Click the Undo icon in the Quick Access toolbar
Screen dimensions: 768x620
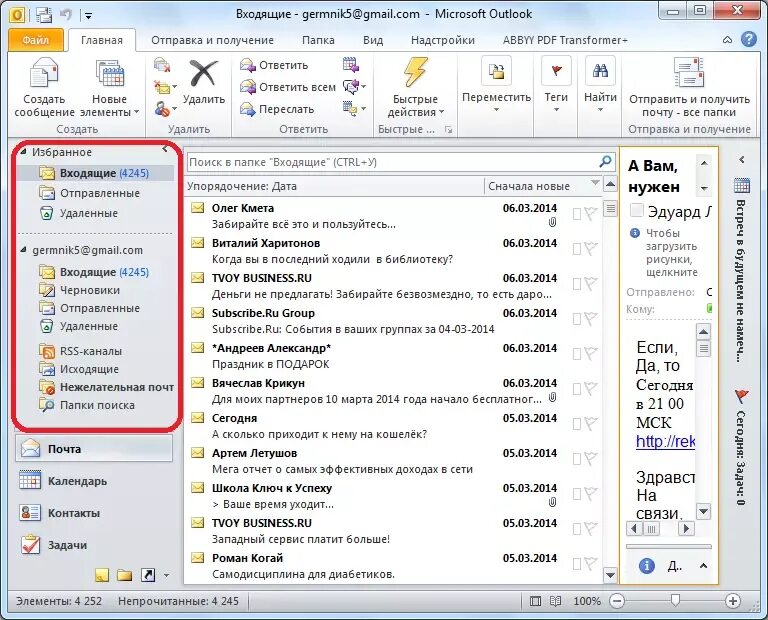(66, 14)
